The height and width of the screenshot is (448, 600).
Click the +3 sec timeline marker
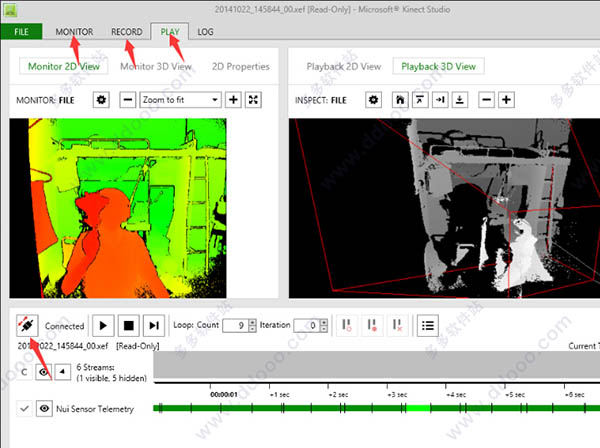point(397,394)
